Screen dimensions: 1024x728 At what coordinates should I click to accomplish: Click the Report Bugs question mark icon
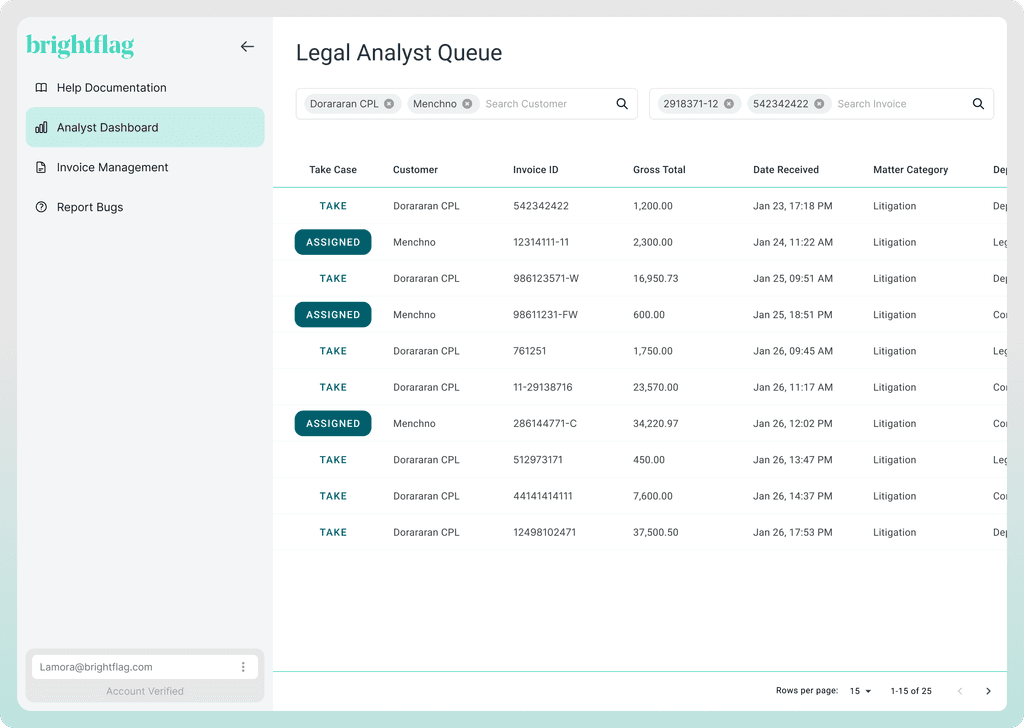(41, 207)
